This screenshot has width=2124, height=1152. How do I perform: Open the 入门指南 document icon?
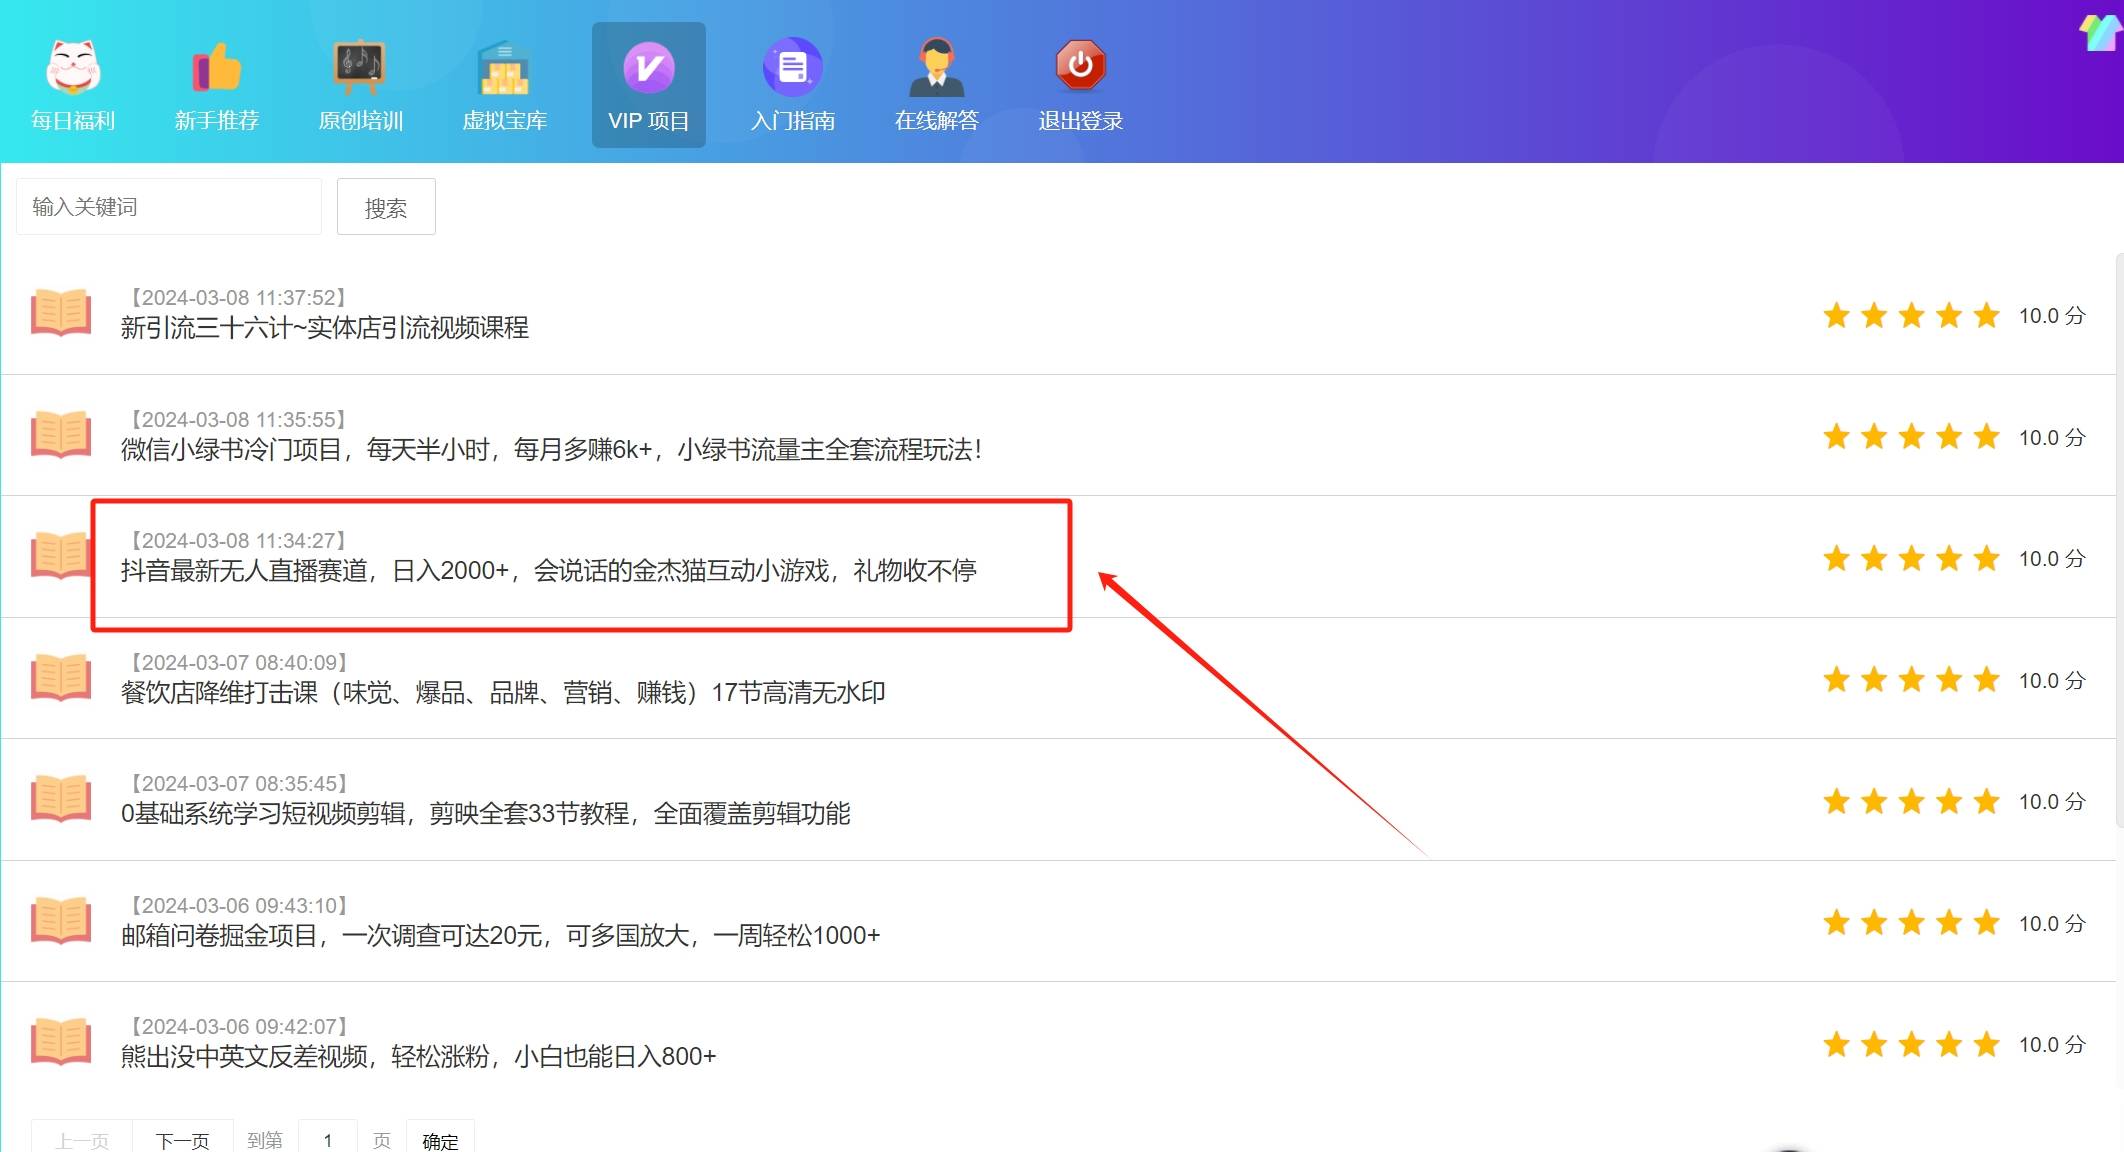click(x=793, y=67)
